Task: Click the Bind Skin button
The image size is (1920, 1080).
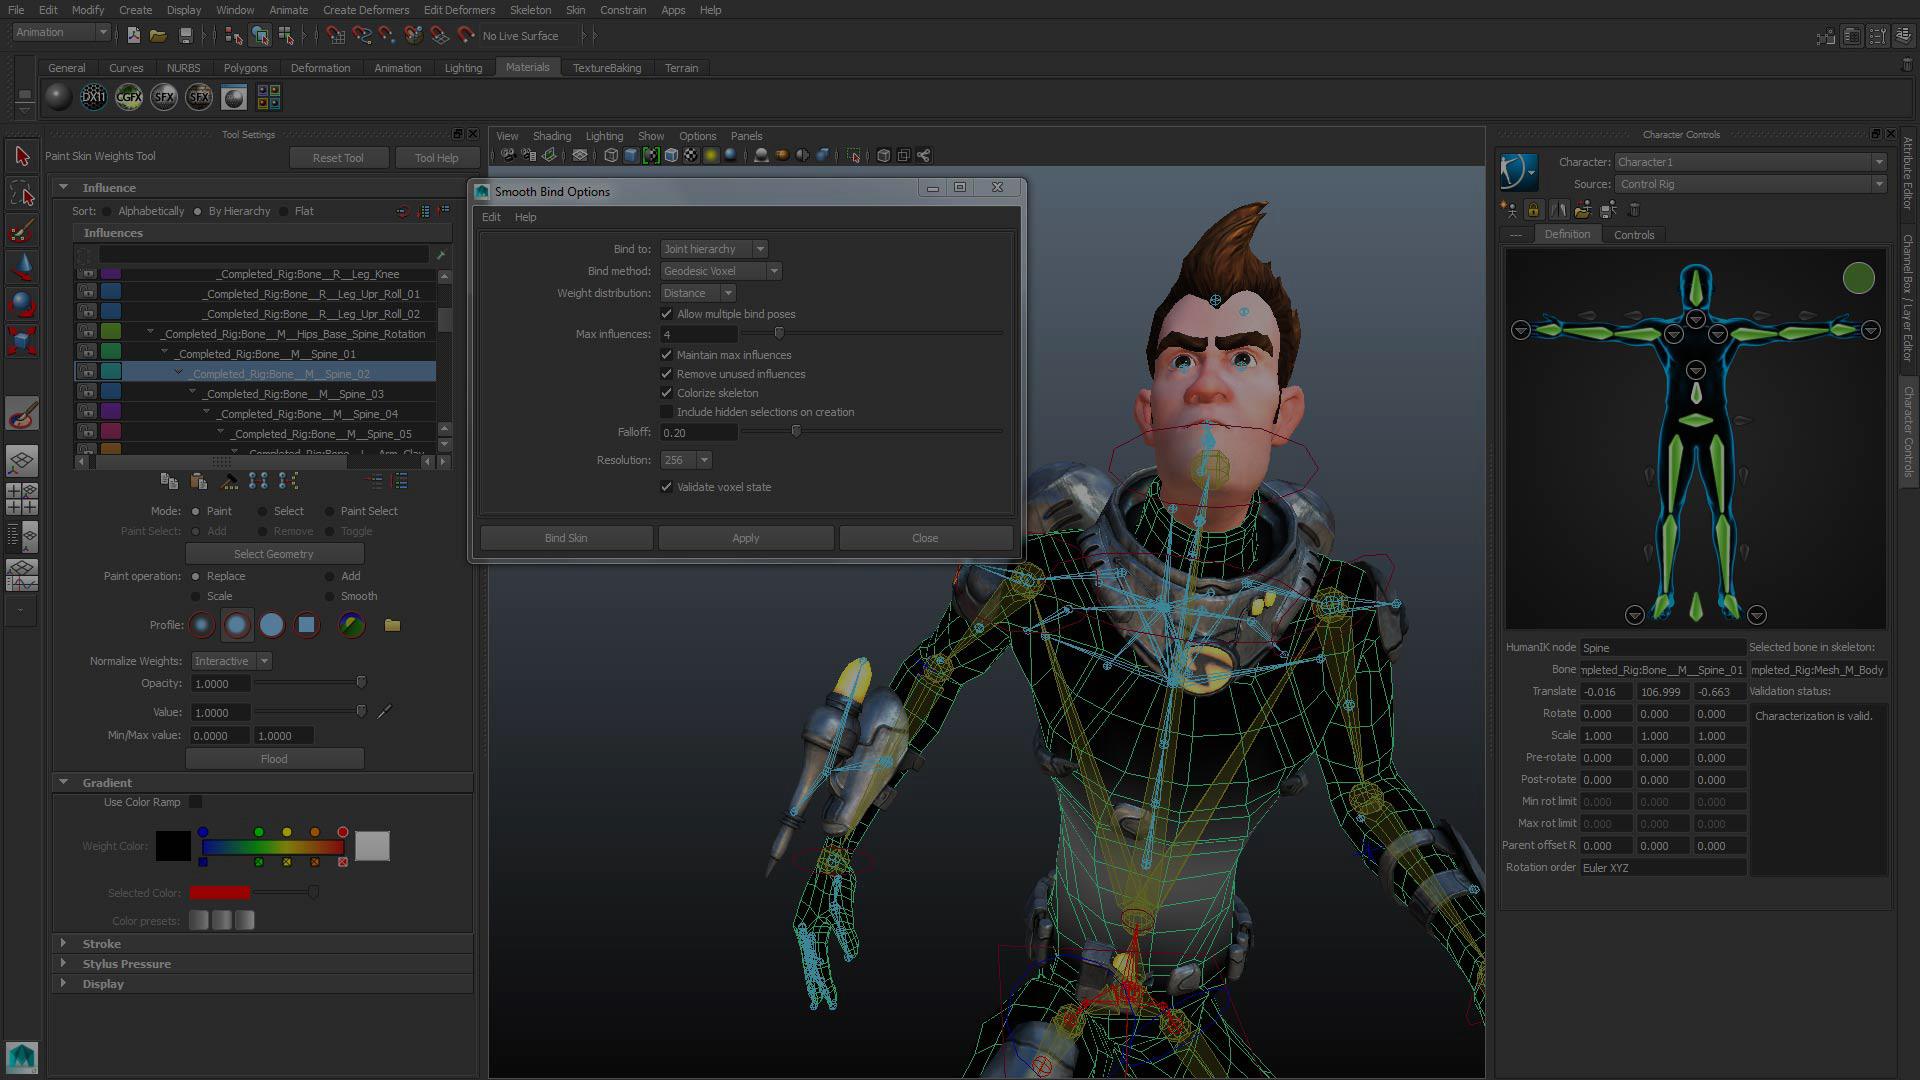Action: point(566,537)
